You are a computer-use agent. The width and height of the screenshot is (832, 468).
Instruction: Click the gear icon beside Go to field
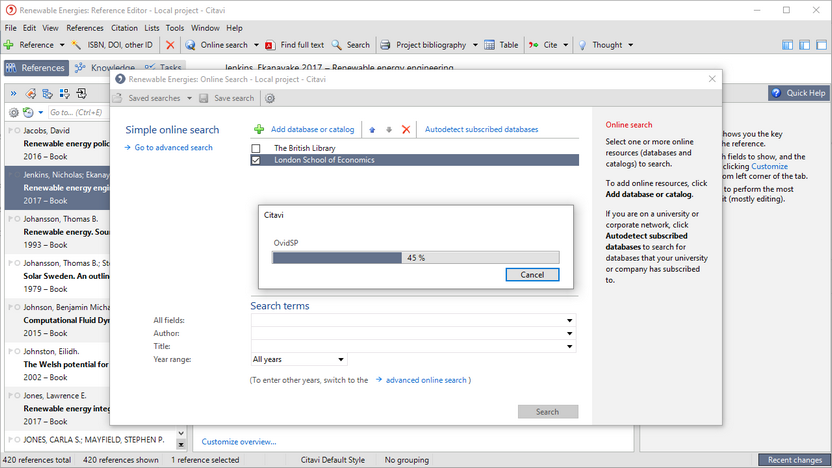pos(14,112)
